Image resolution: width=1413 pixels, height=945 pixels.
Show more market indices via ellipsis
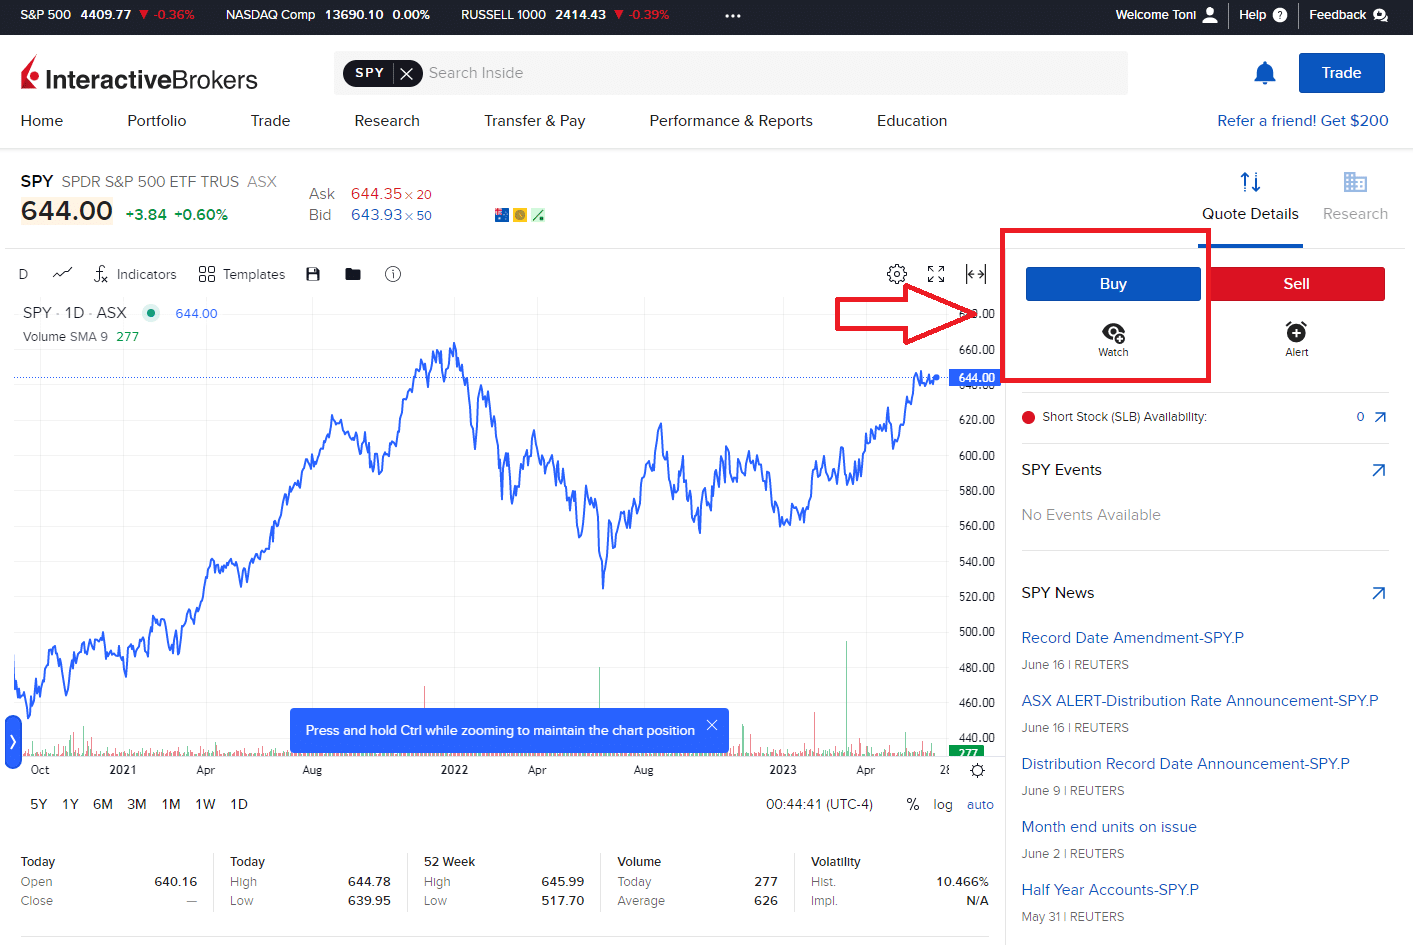pyautogui.click(x=733, y=16)
